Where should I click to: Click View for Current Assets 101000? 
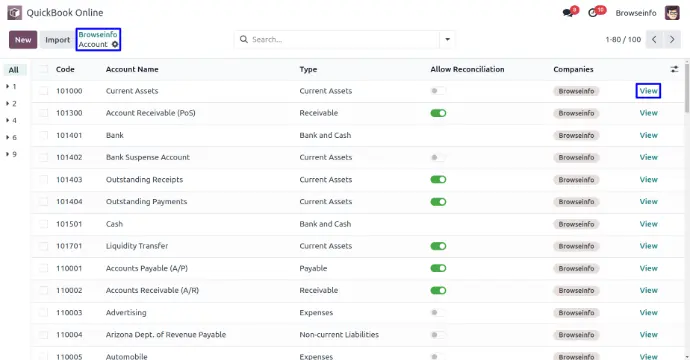[x=648, y=91]
